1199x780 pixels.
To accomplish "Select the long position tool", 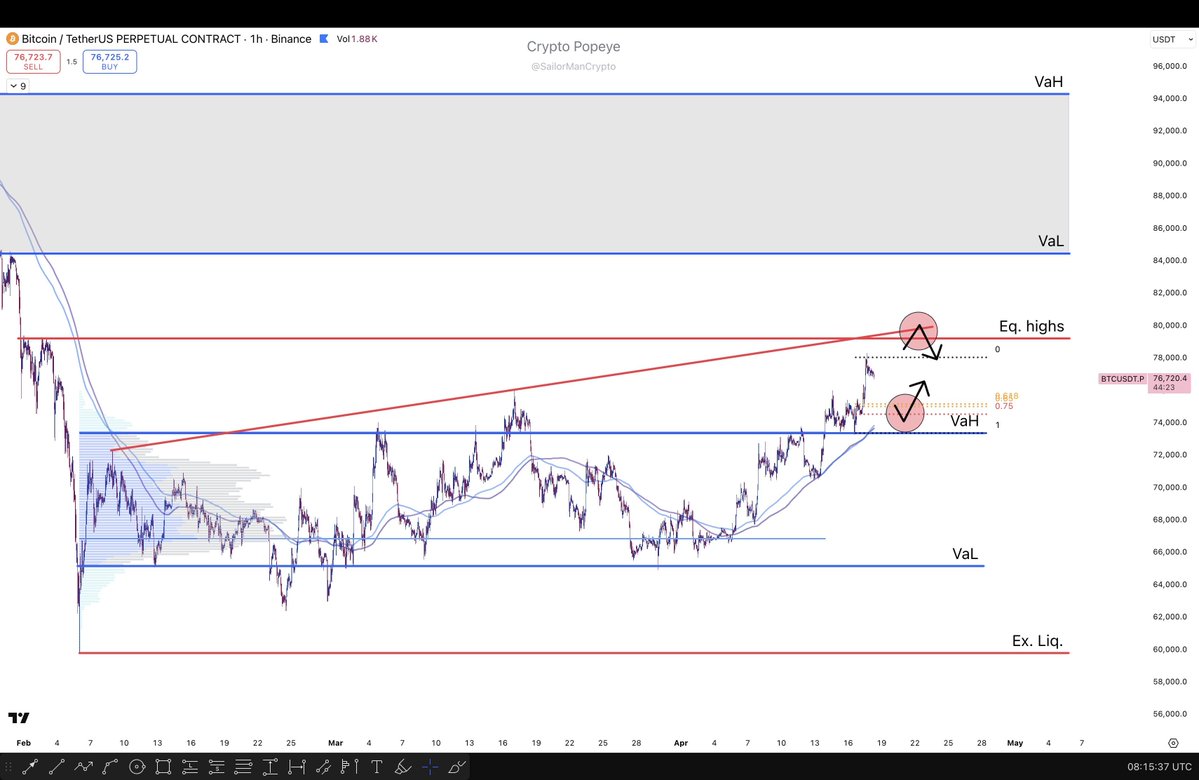I will (x=190, y=766).
